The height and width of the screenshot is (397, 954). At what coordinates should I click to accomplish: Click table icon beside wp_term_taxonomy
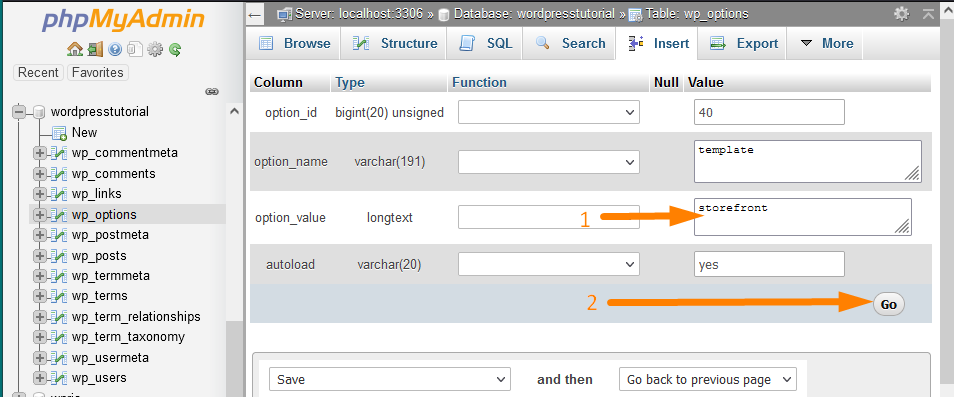pyautogui.click(x=59, y=337)
